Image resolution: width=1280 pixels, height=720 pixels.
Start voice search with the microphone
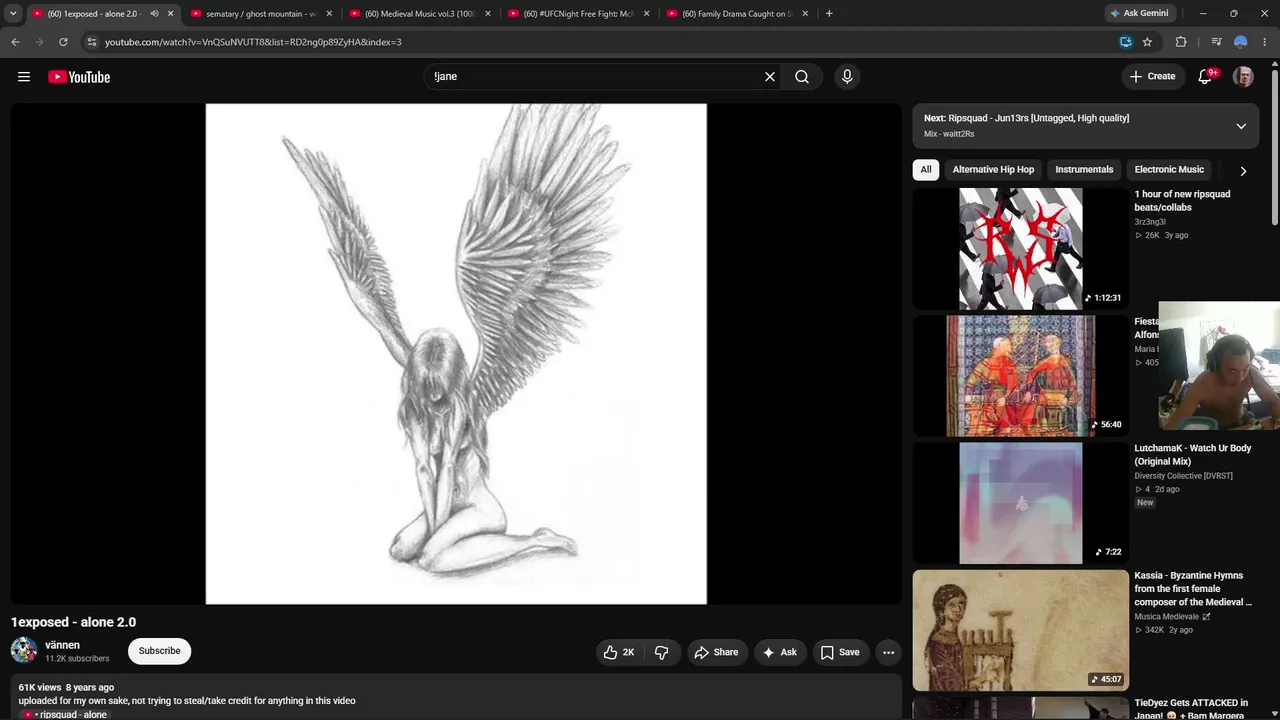847,77
